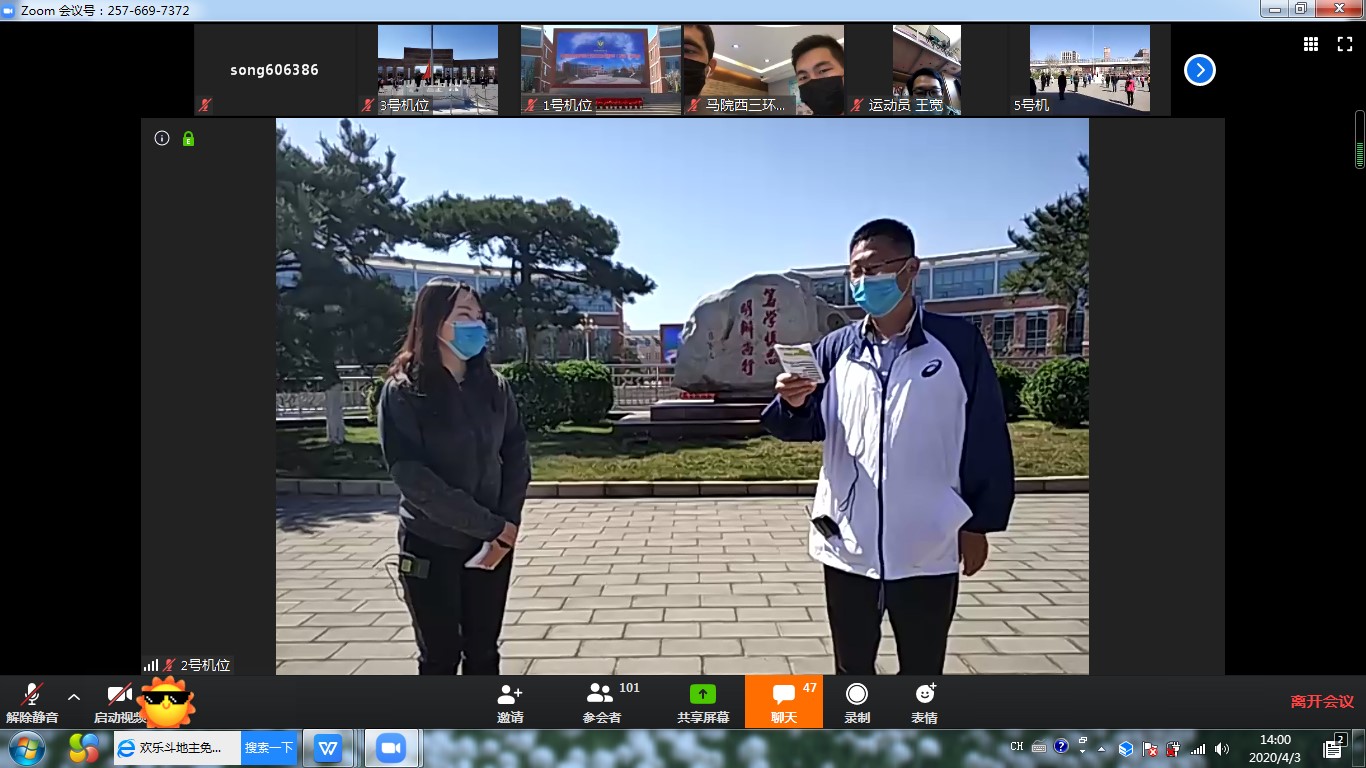1366x768 pixels.
Task: Click Leave Meeting (离开会议)
Action: (x=1322, y=702)
